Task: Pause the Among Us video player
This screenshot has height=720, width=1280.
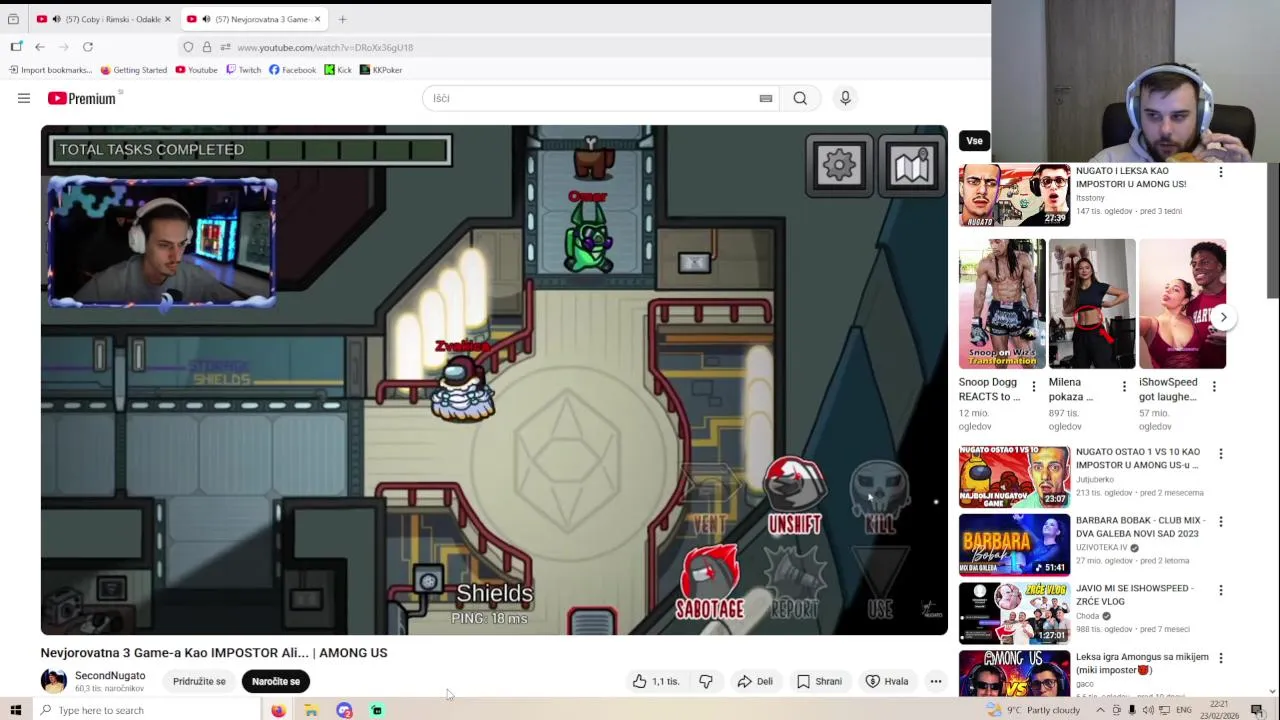Action: tap(494, 380)
